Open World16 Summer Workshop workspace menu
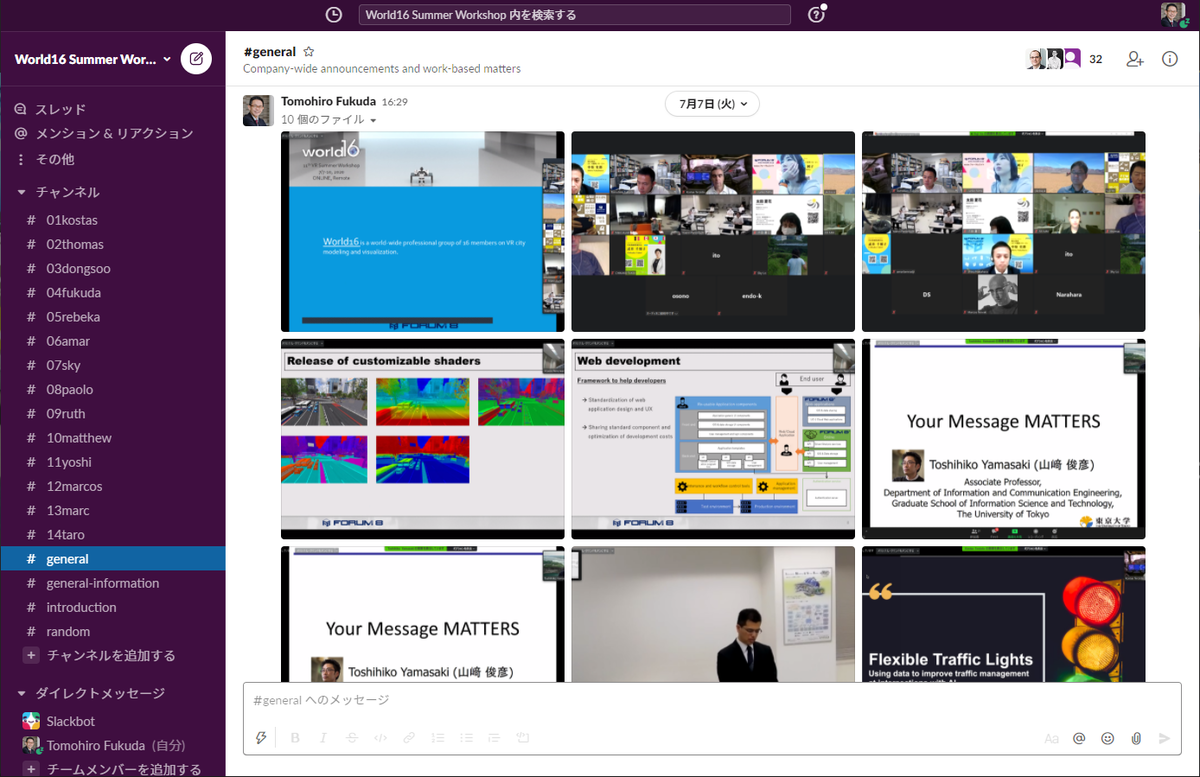Viewport: 1200px width, 777px height. click(92, 59)
